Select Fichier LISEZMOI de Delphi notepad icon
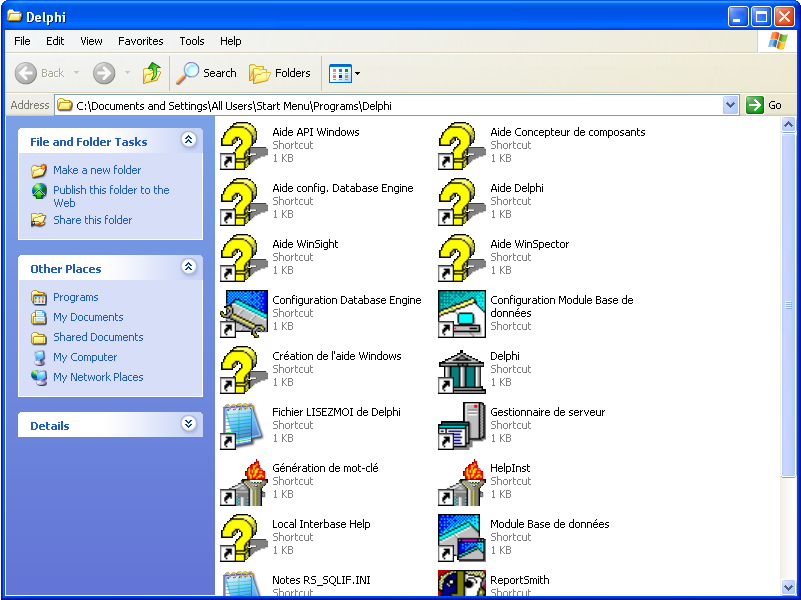 [243, 426]
